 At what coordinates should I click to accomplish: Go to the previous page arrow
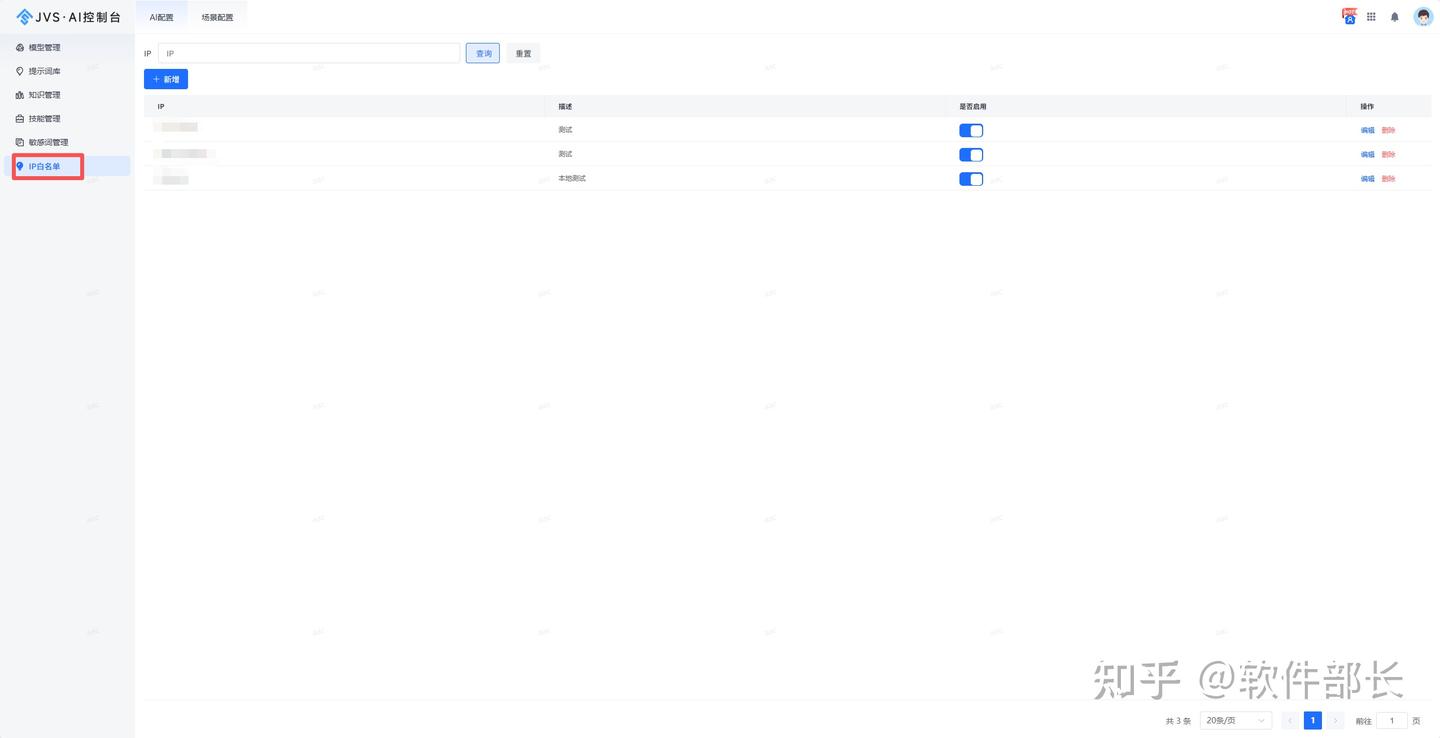[1290, 720]
